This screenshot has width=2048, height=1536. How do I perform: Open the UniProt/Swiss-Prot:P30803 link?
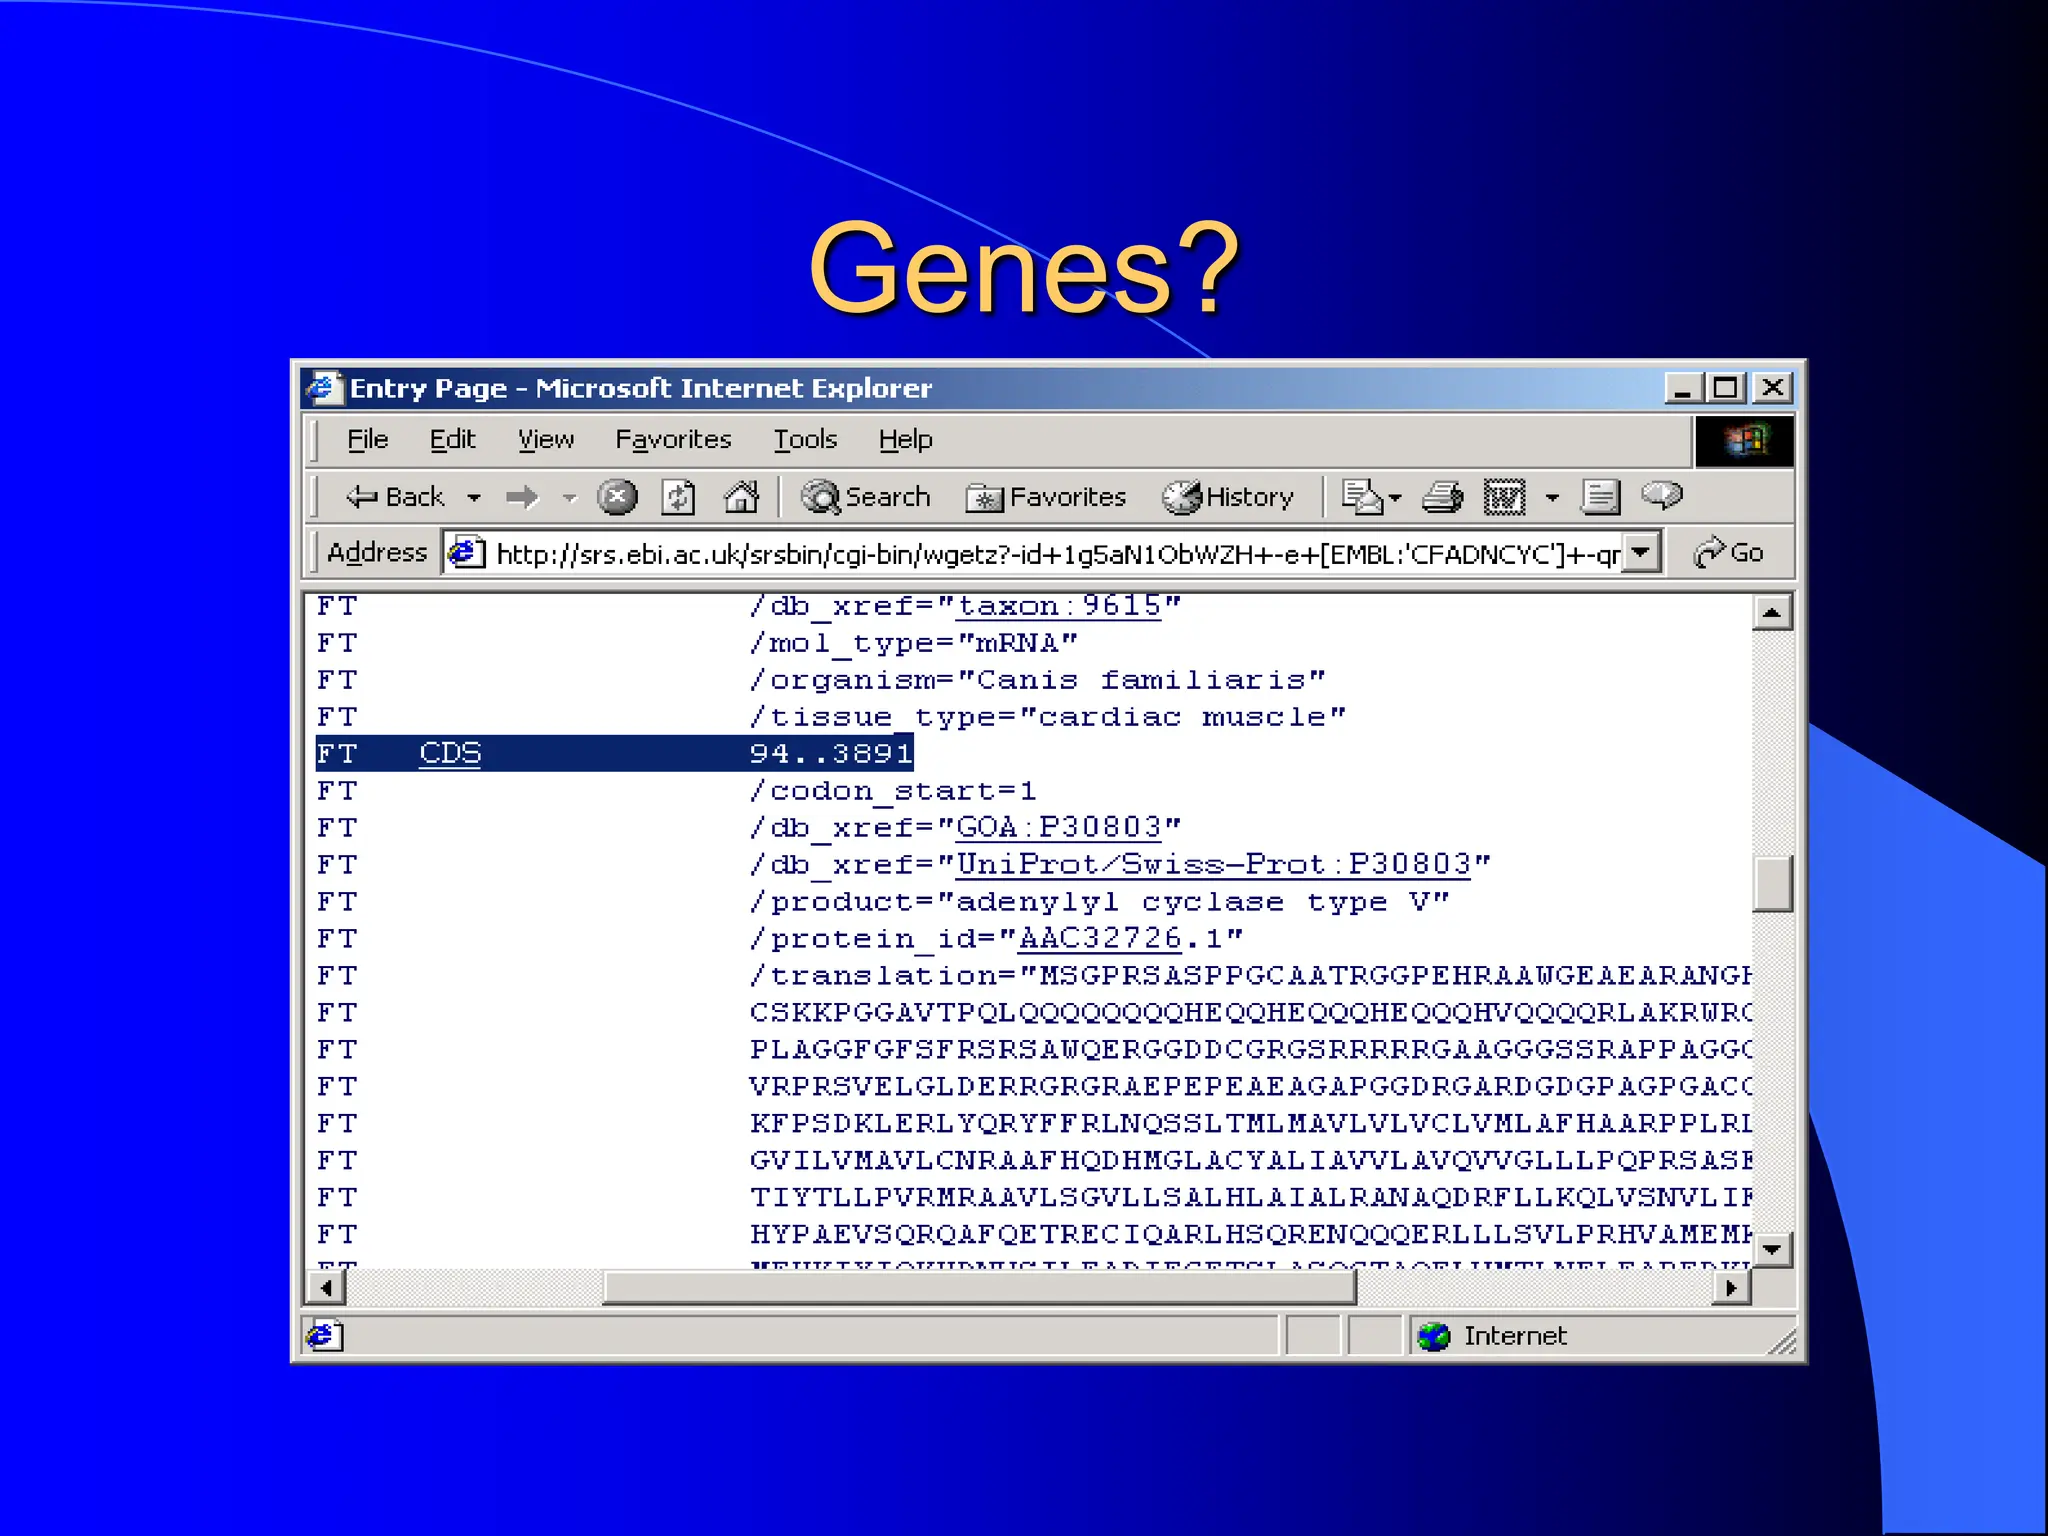1213,864
